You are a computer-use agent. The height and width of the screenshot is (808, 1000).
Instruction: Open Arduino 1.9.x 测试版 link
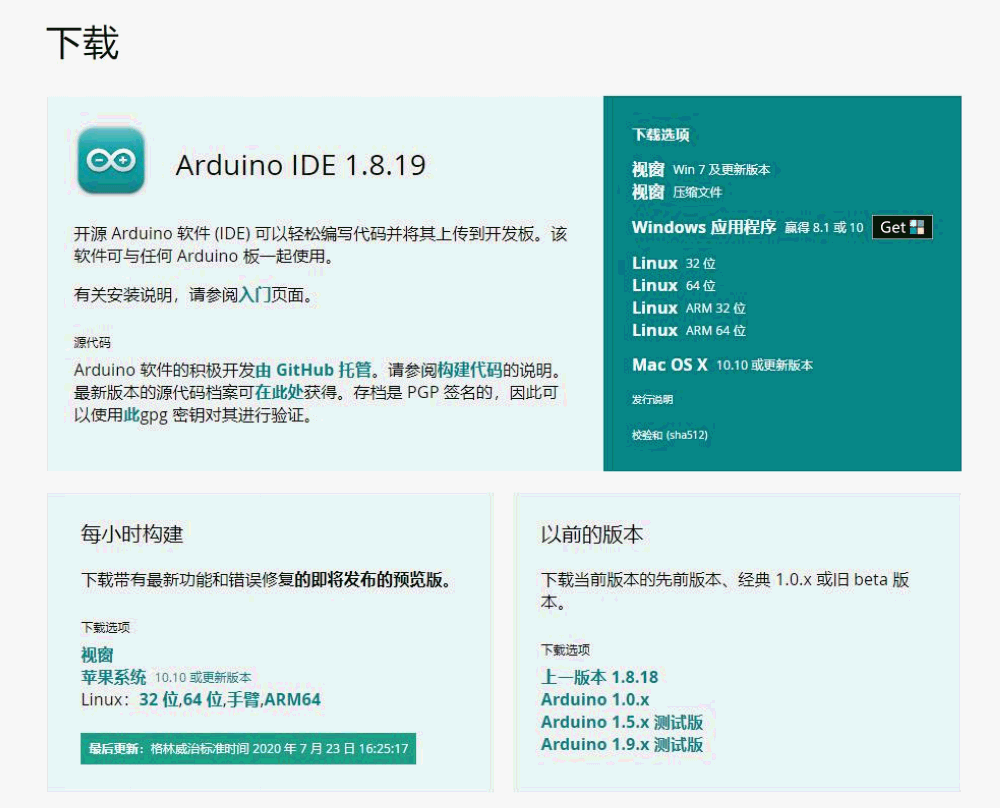pos(622,745)
